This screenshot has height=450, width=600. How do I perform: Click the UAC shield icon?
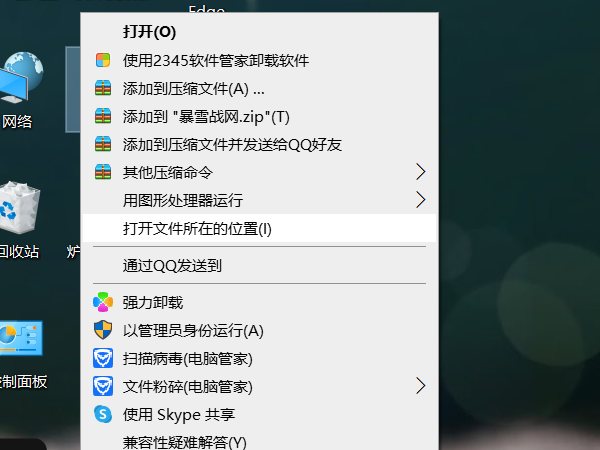tap(103, 330)
